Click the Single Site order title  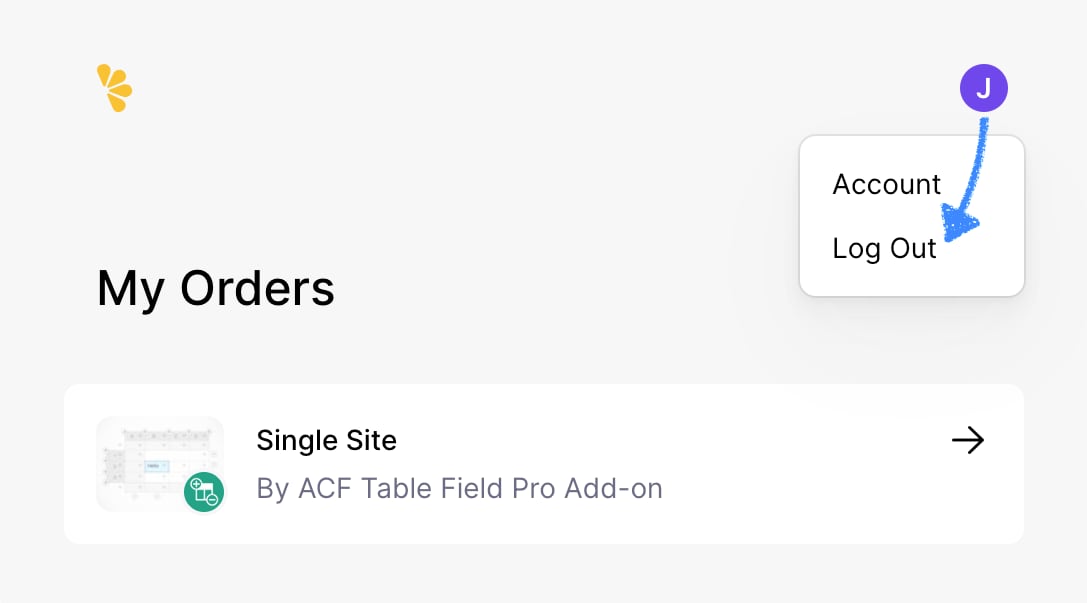click(x=327, y=440)
